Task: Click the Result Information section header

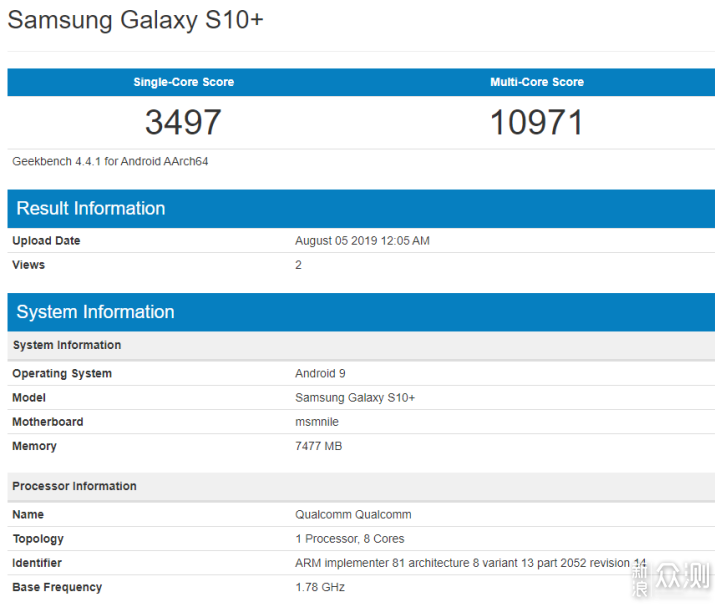Action: (x=91, y=208)
